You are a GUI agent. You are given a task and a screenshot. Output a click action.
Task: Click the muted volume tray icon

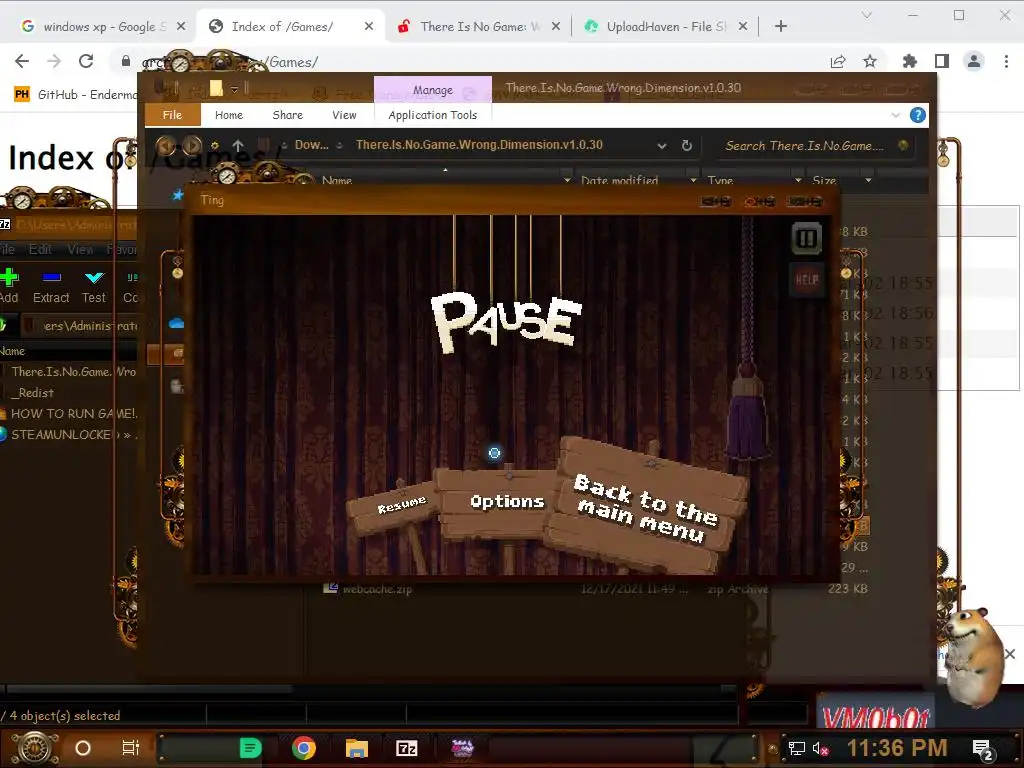pyautogui.click(x=820, y=748)
